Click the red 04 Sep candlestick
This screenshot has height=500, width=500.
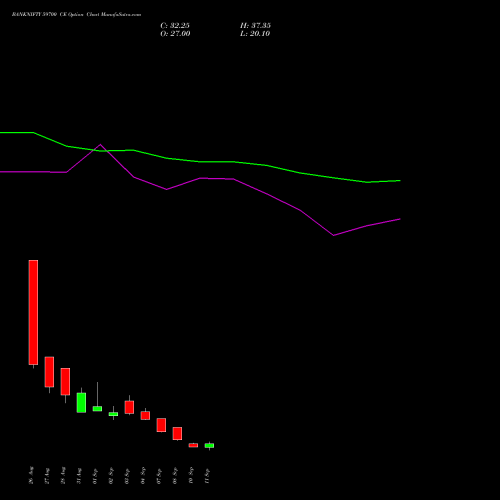145,415
